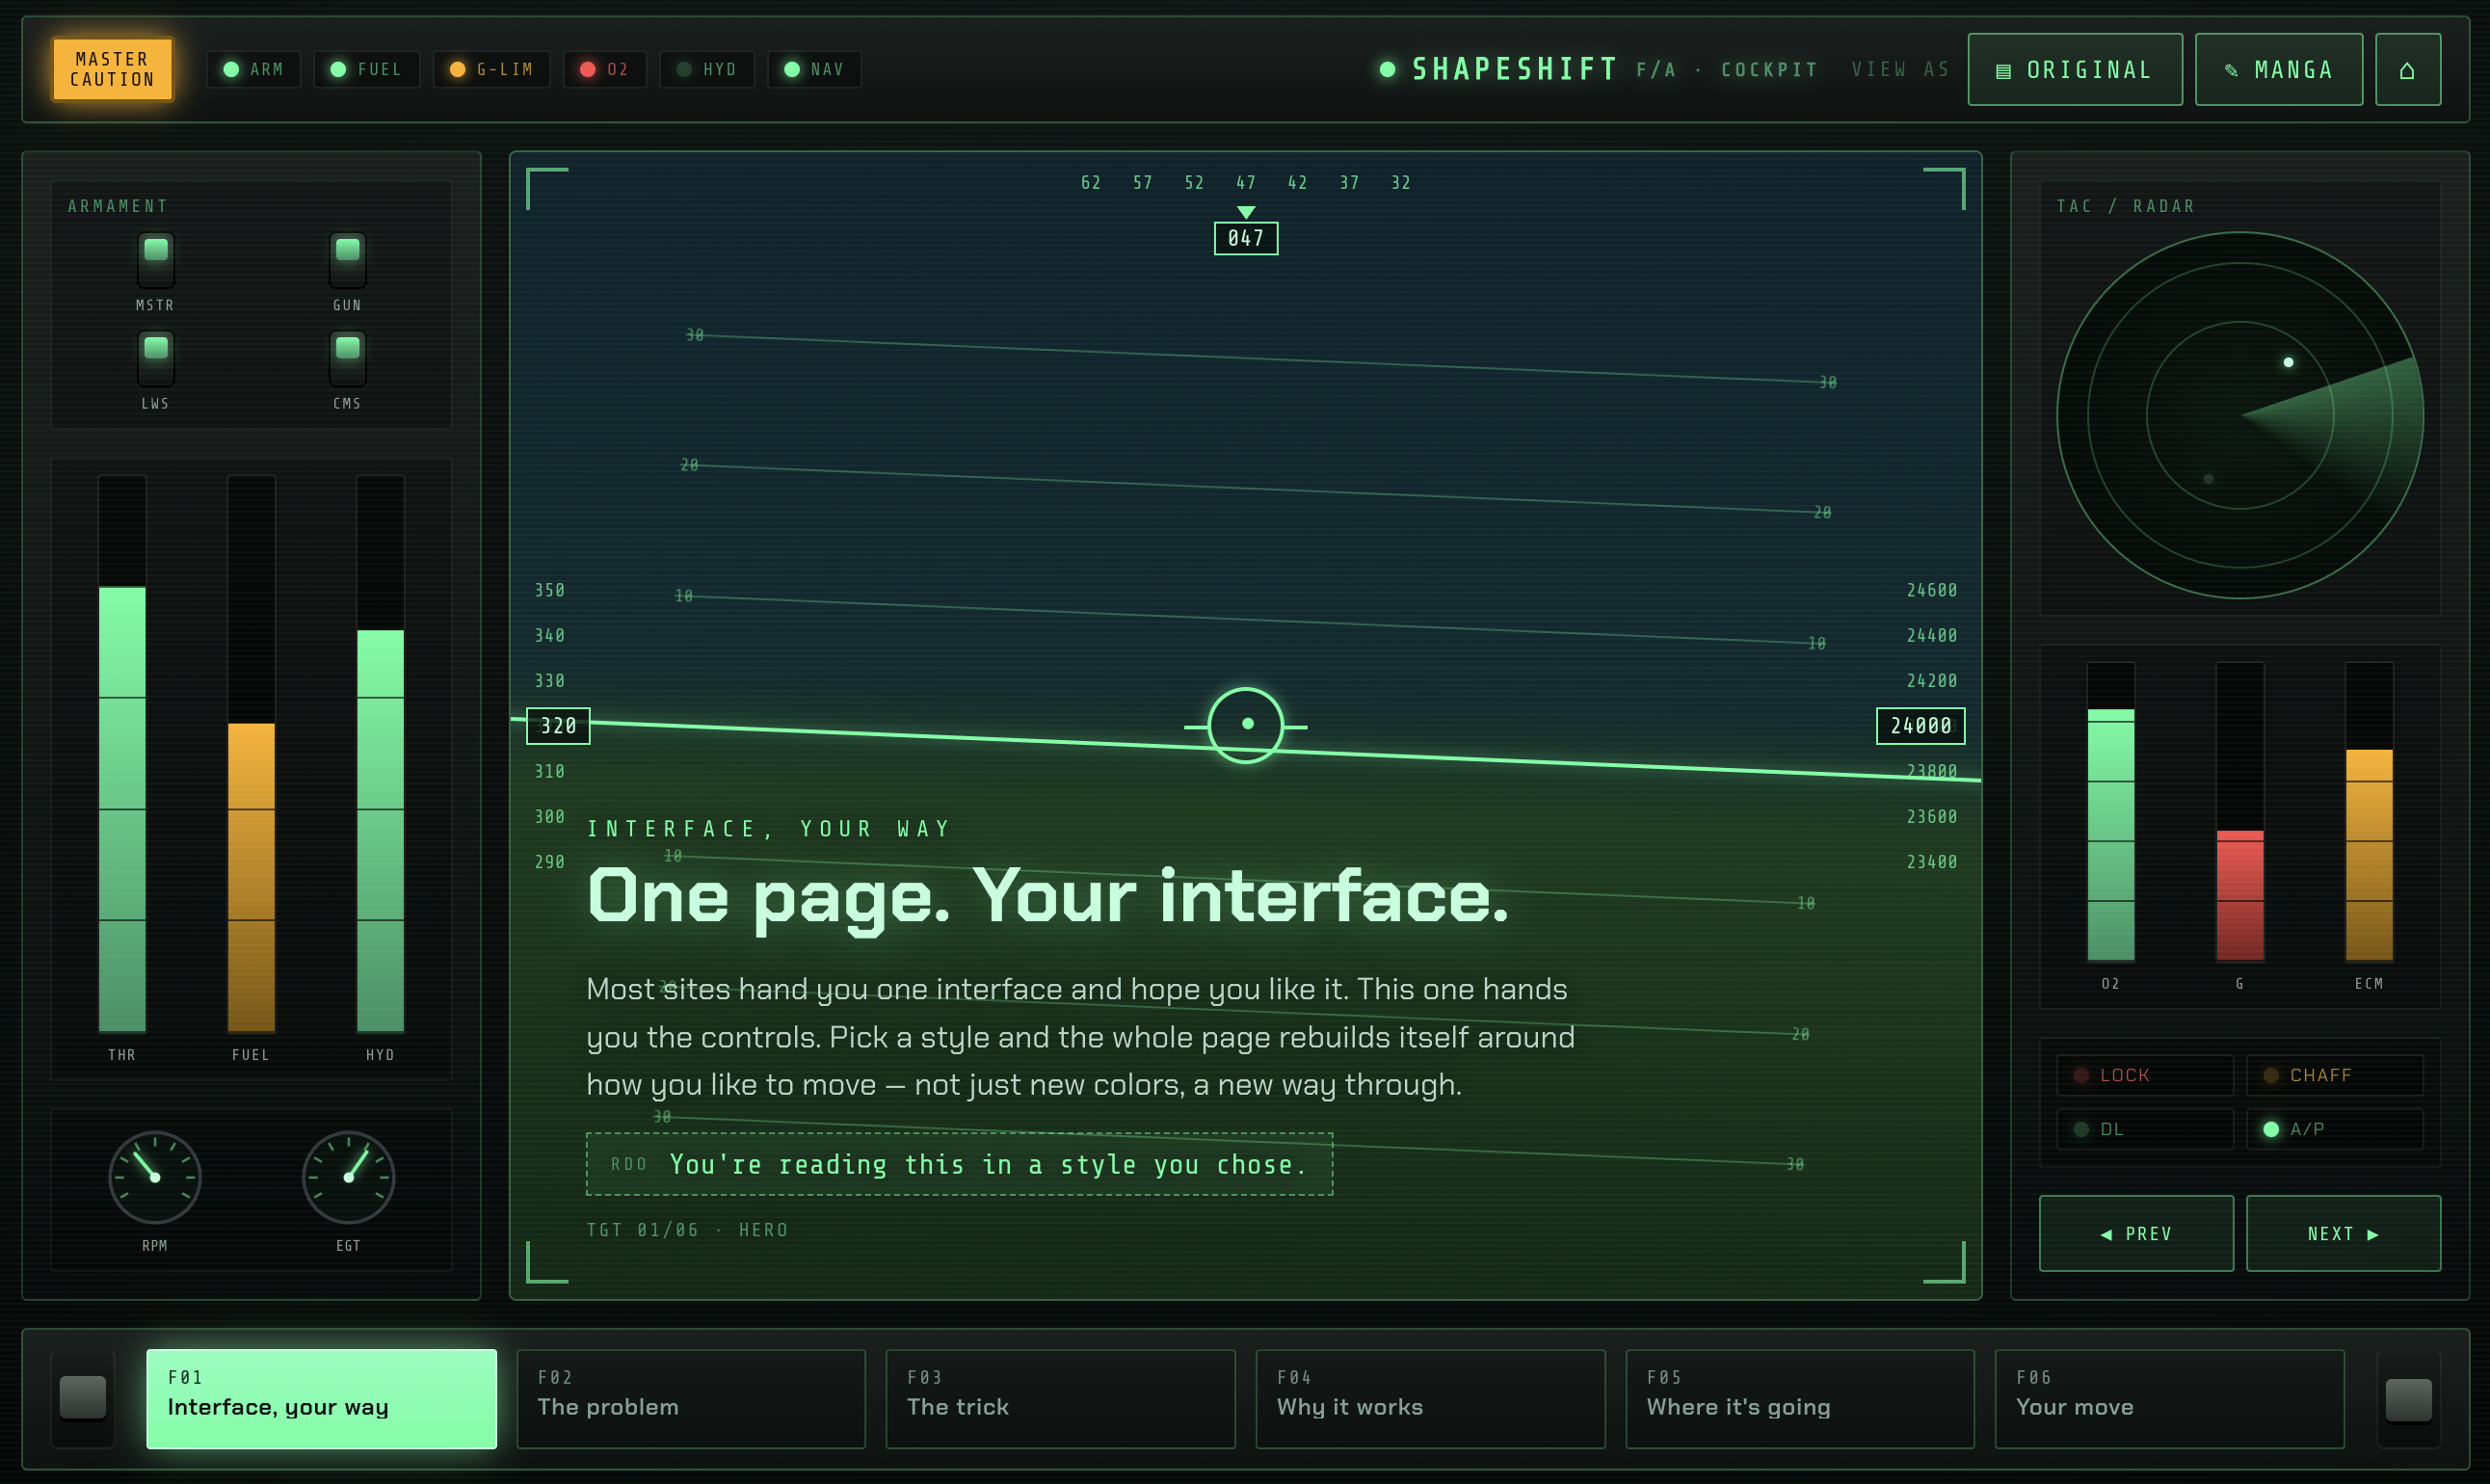Toggle the LOCK annunciator
The image size is (2490, 1484).
pos(2144,1075)
